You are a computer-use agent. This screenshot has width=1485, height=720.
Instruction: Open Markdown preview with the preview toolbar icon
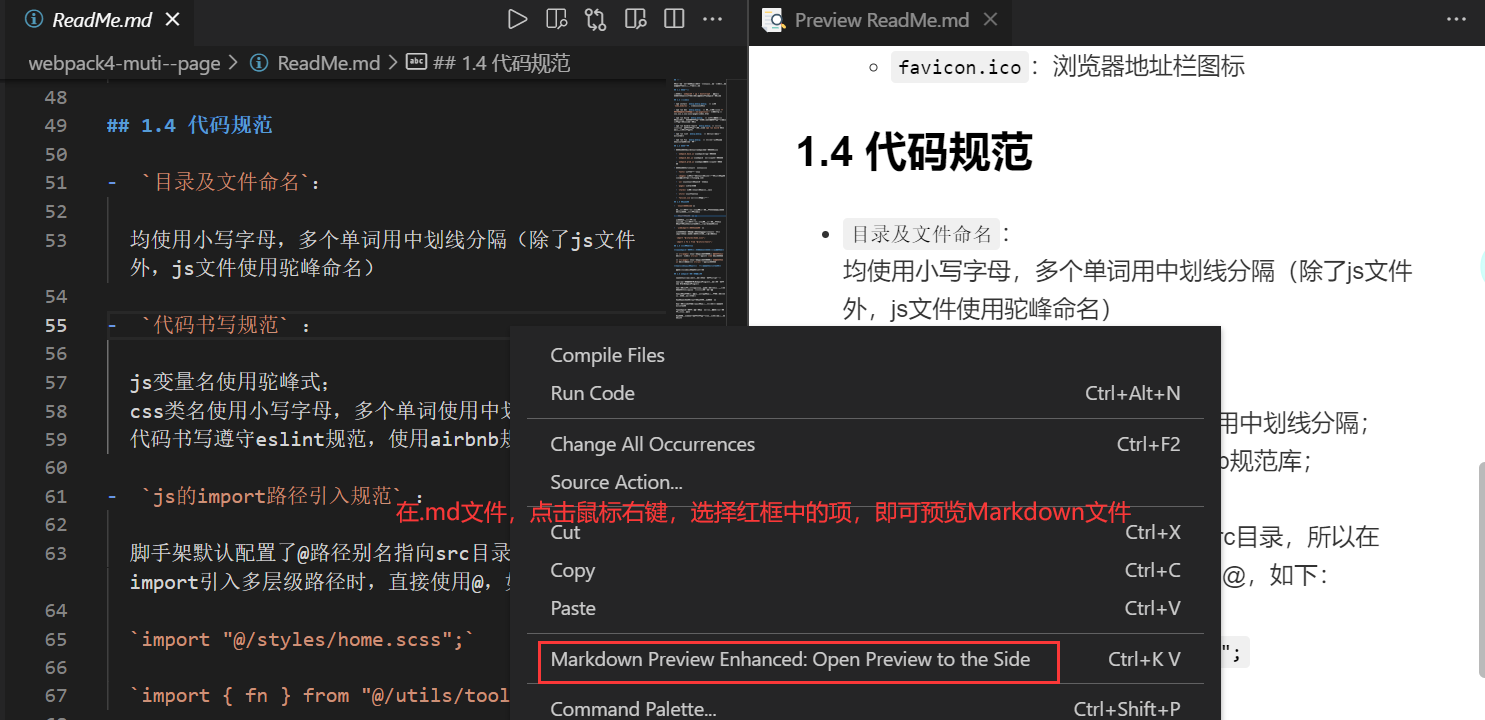[x=555, y=18]
